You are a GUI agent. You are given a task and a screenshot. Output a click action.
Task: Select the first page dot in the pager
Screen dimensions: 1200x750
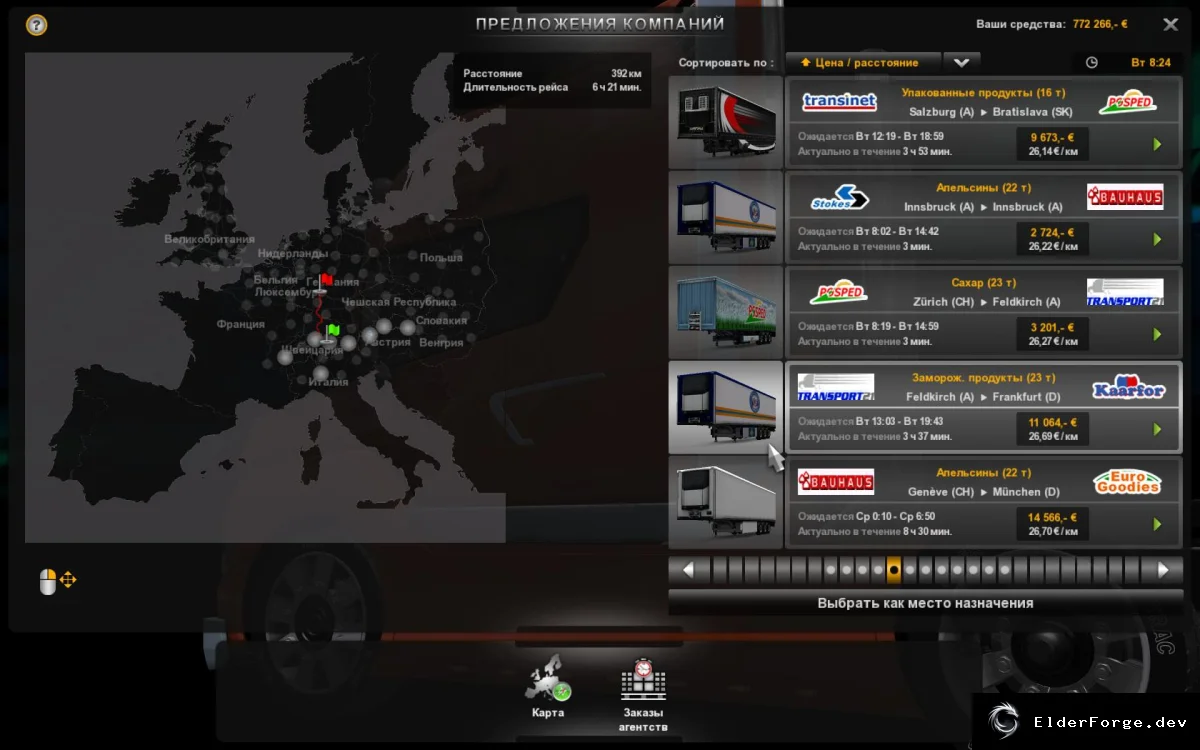coord(830,570)
